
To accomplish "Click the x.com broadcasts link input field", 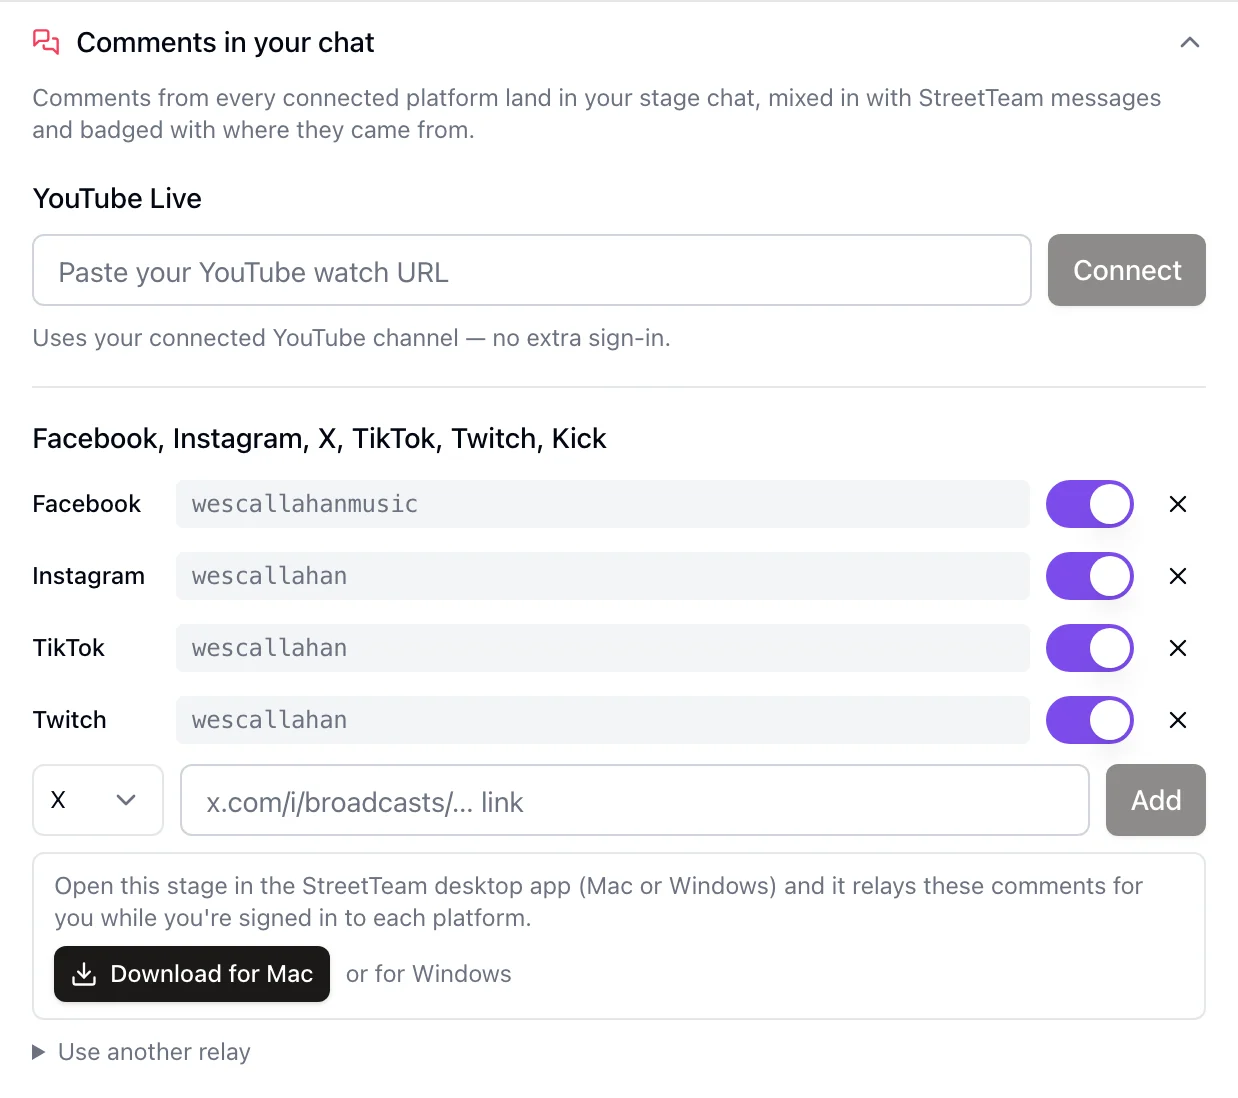I will tap(635, 800).
